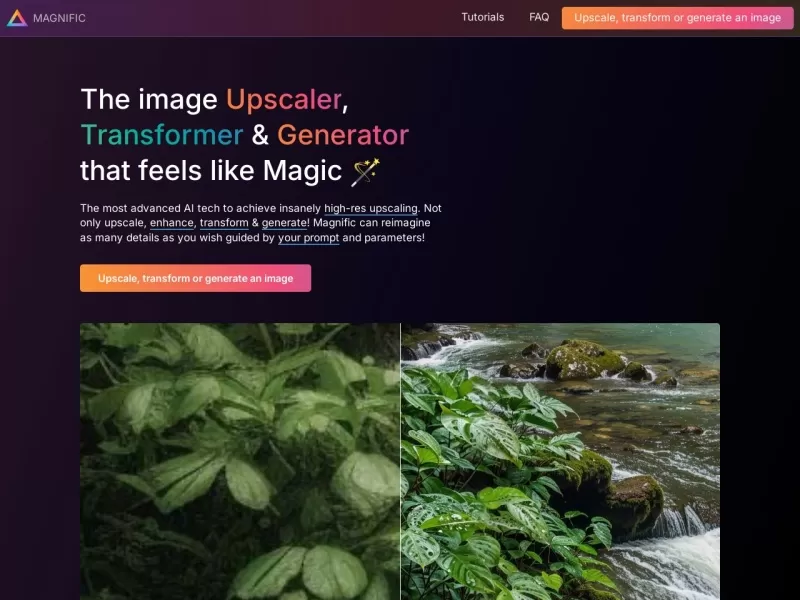
Task: Follow the high-res upscaling link
Action: click(371, 208)
